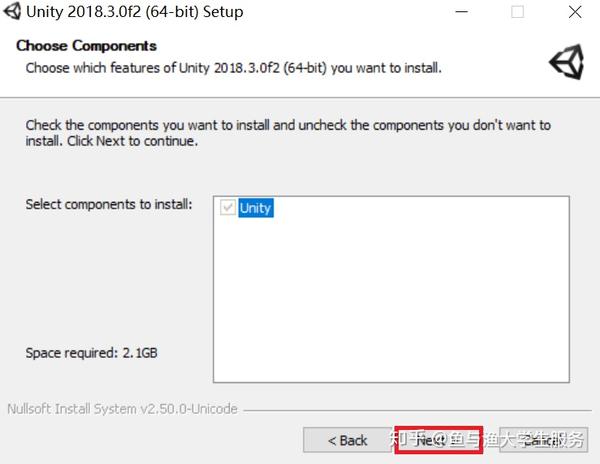Minimize the Unity Setup window
This screenshot has height=464, width=600.
(462, 12)
